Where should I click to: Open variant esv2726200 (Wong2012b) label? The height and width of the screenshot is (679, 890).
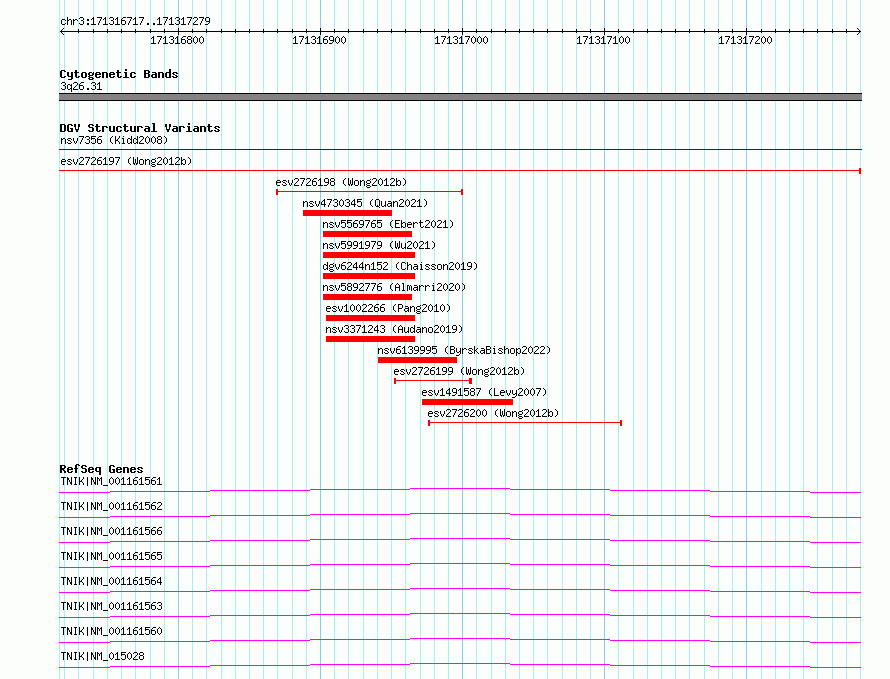493,413
